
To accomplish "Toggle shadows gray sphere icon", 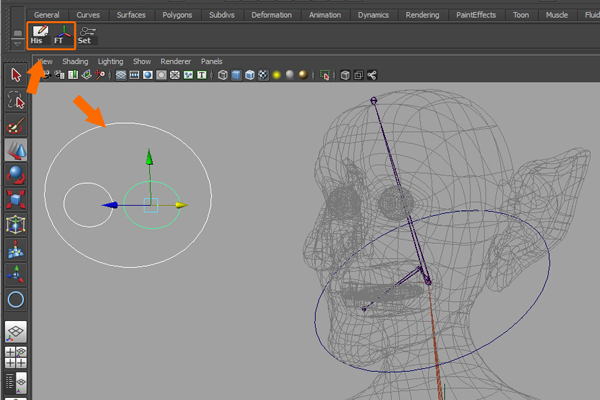I will pos(290,74).
